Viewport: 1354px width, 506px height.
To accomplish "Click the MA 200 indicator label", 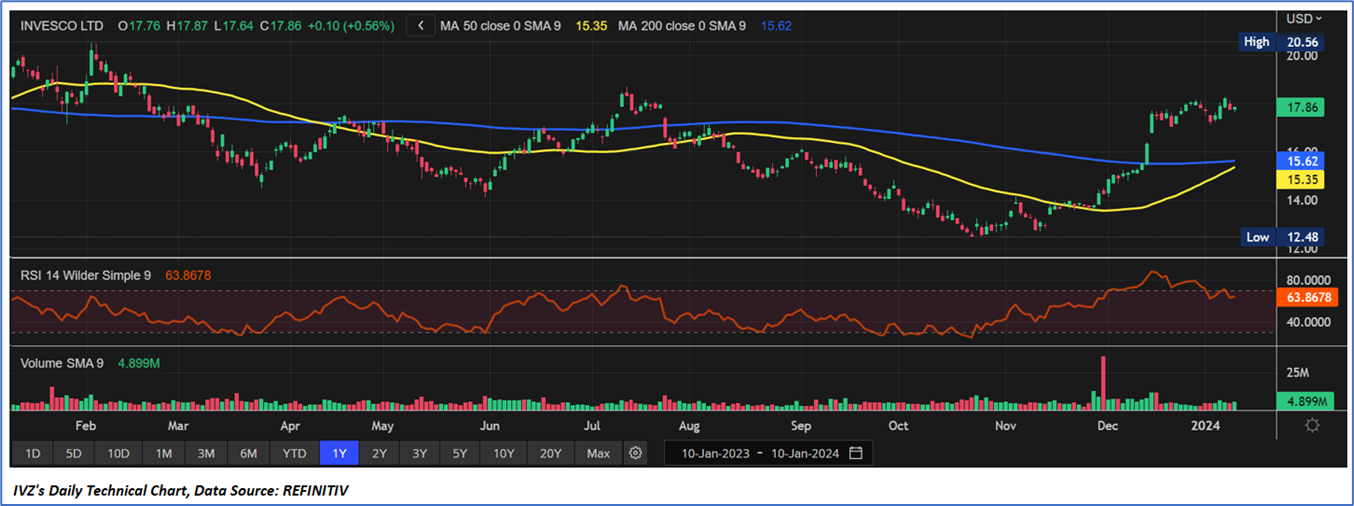I will (x=682, y=25).
